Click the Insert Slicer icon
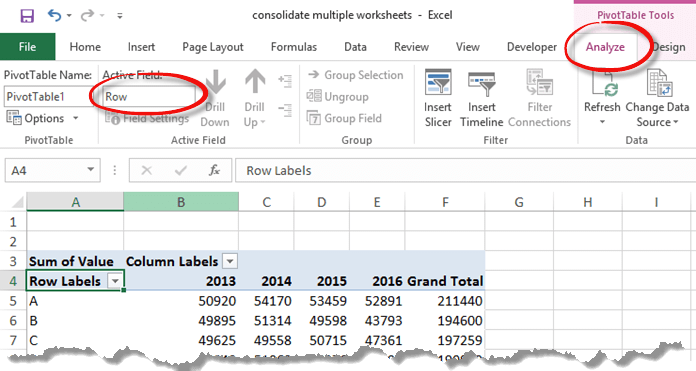Image resolution: width=696 pixels, height=371 pixels. [438, 82]
